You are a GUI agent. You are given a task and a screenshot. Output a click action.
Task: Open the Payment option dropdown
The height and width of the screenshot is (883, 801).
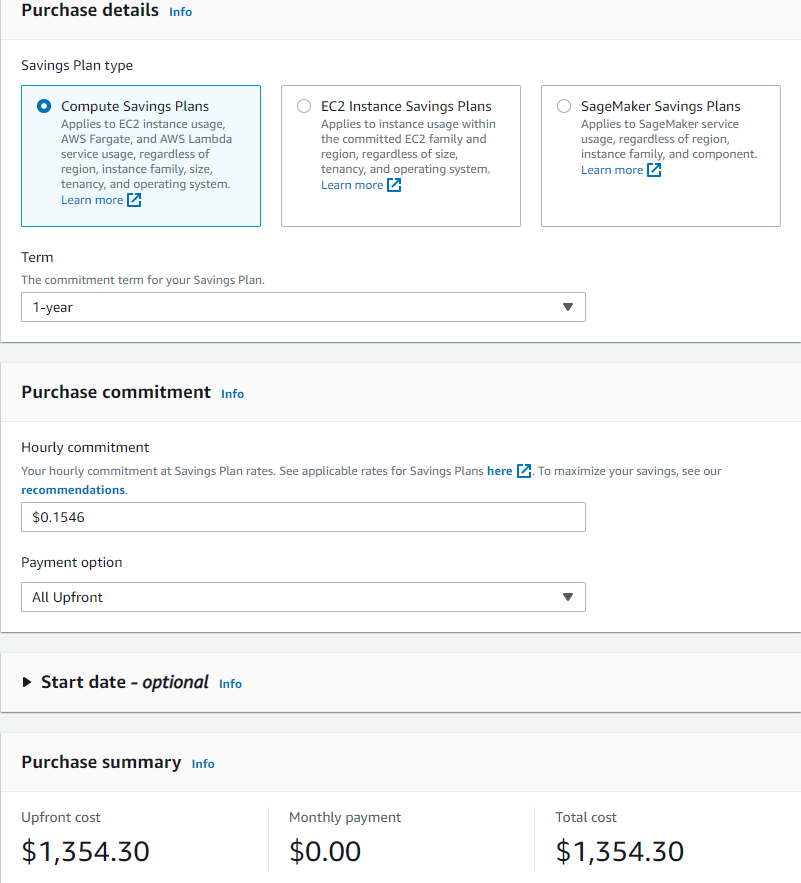click(303, 597)
